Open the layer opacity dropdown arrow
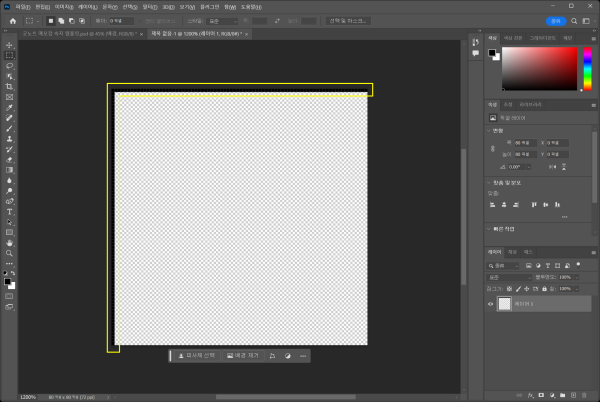 coord(577,277)
